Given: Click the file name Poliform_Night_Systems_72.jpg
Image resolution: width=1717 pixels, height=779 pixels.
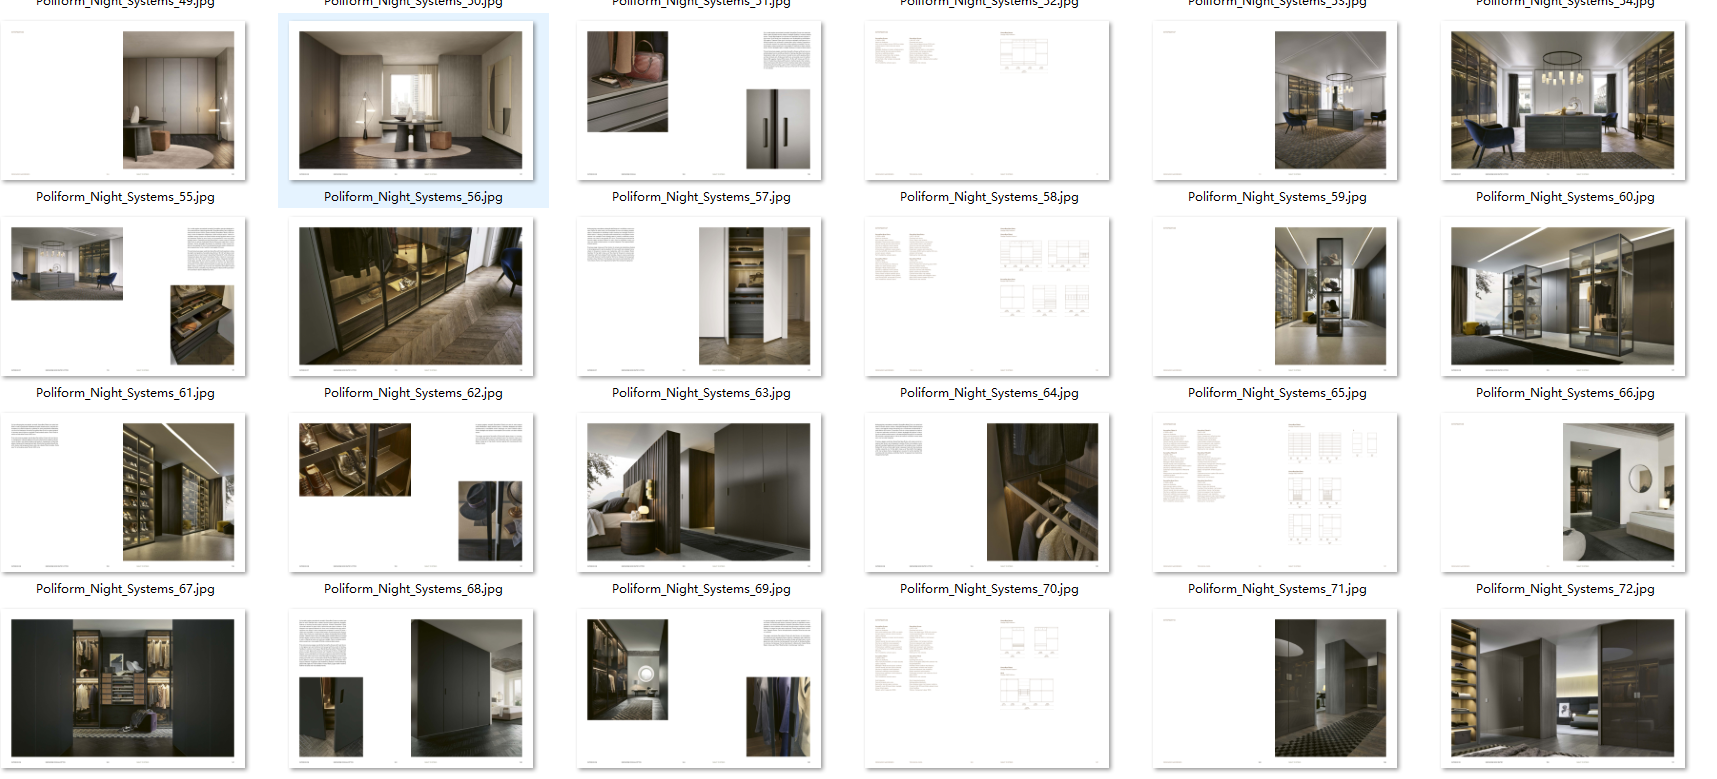Looking at the screenshot, I should 1565,589.
